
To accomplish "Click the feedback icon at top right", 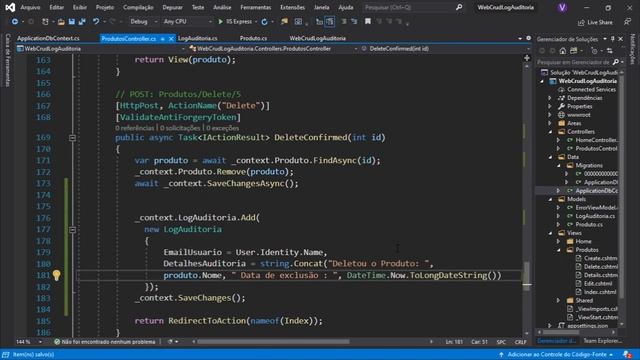I will pos(627,22).
